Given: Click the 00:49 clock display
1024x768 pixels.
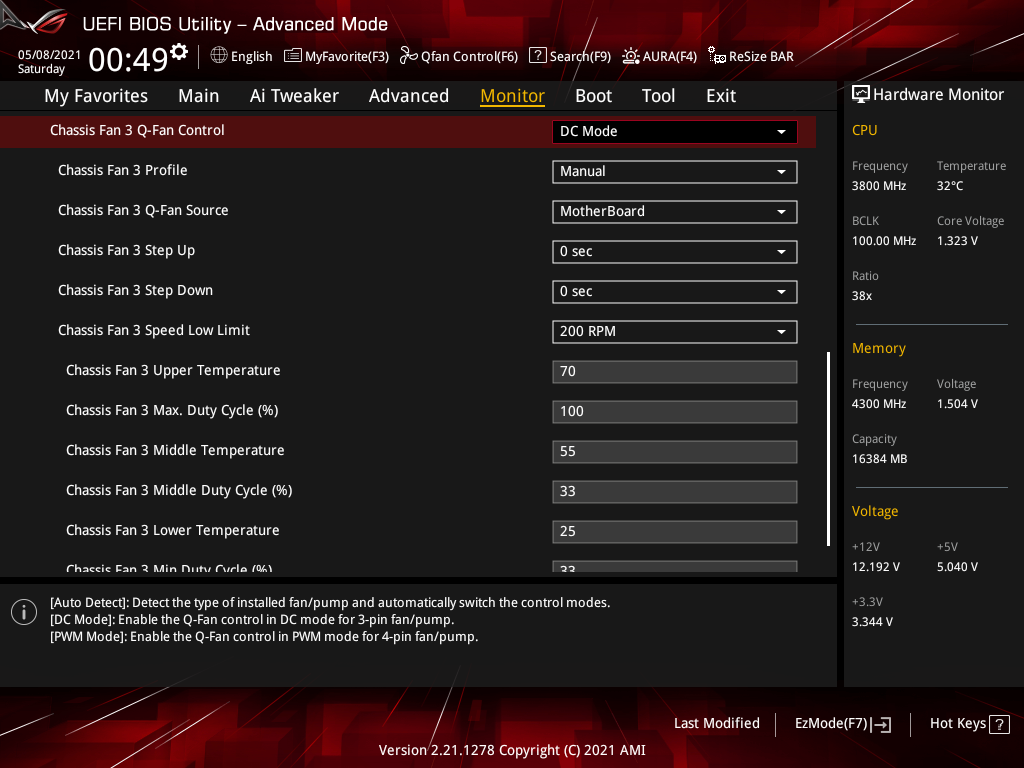Looking at the screenshot, I should pos(128,60).
